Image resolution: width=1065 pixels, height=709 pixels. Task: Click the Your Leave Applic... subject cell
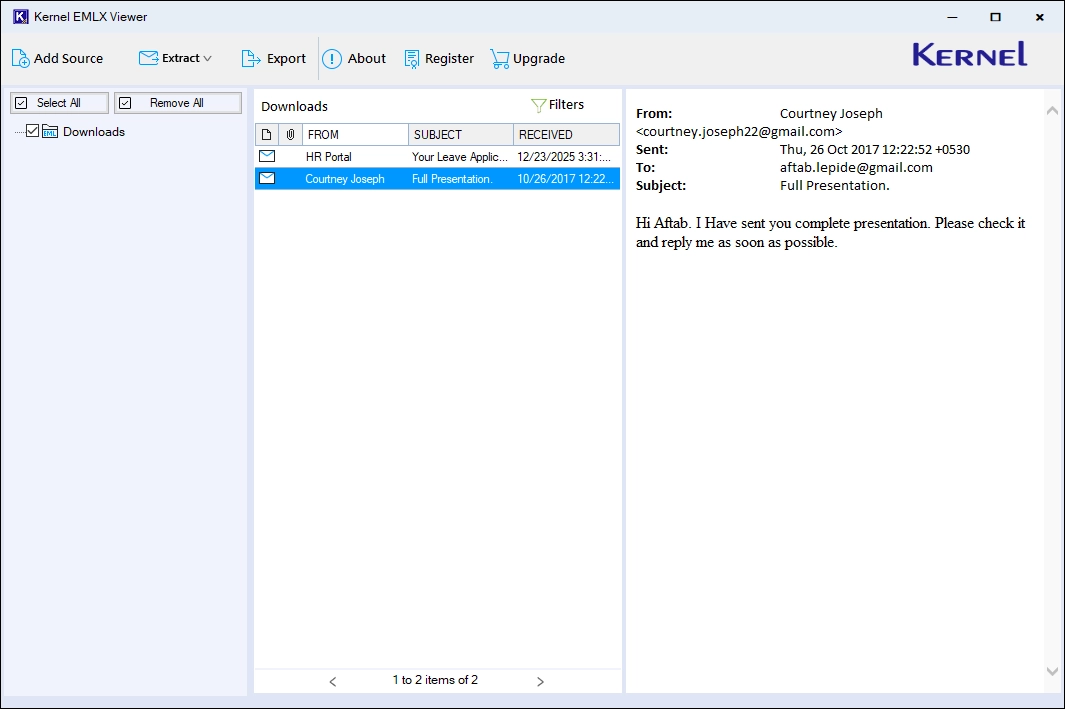(x=460, y=157)
